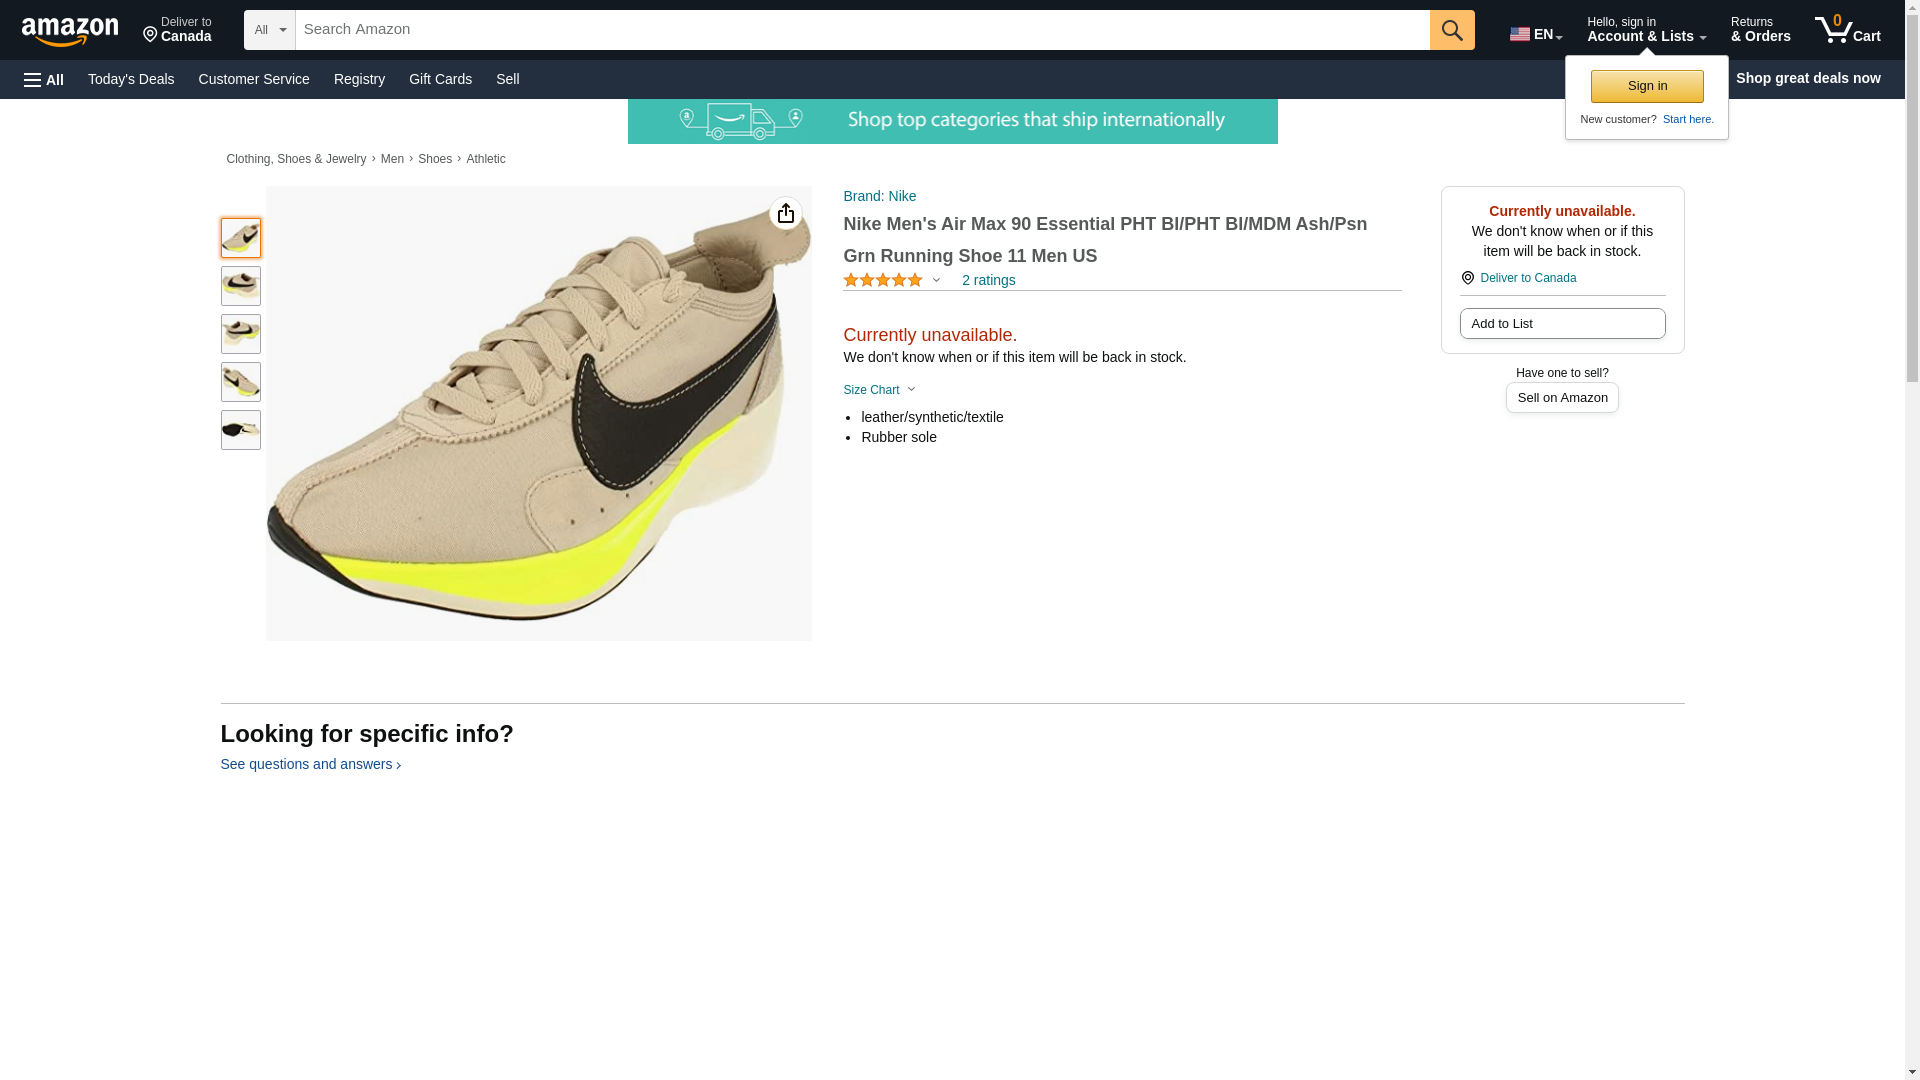Open the All hamburger menu
The height and width of the screenshot is (1080, 1920).
click(x=44, y=79)
